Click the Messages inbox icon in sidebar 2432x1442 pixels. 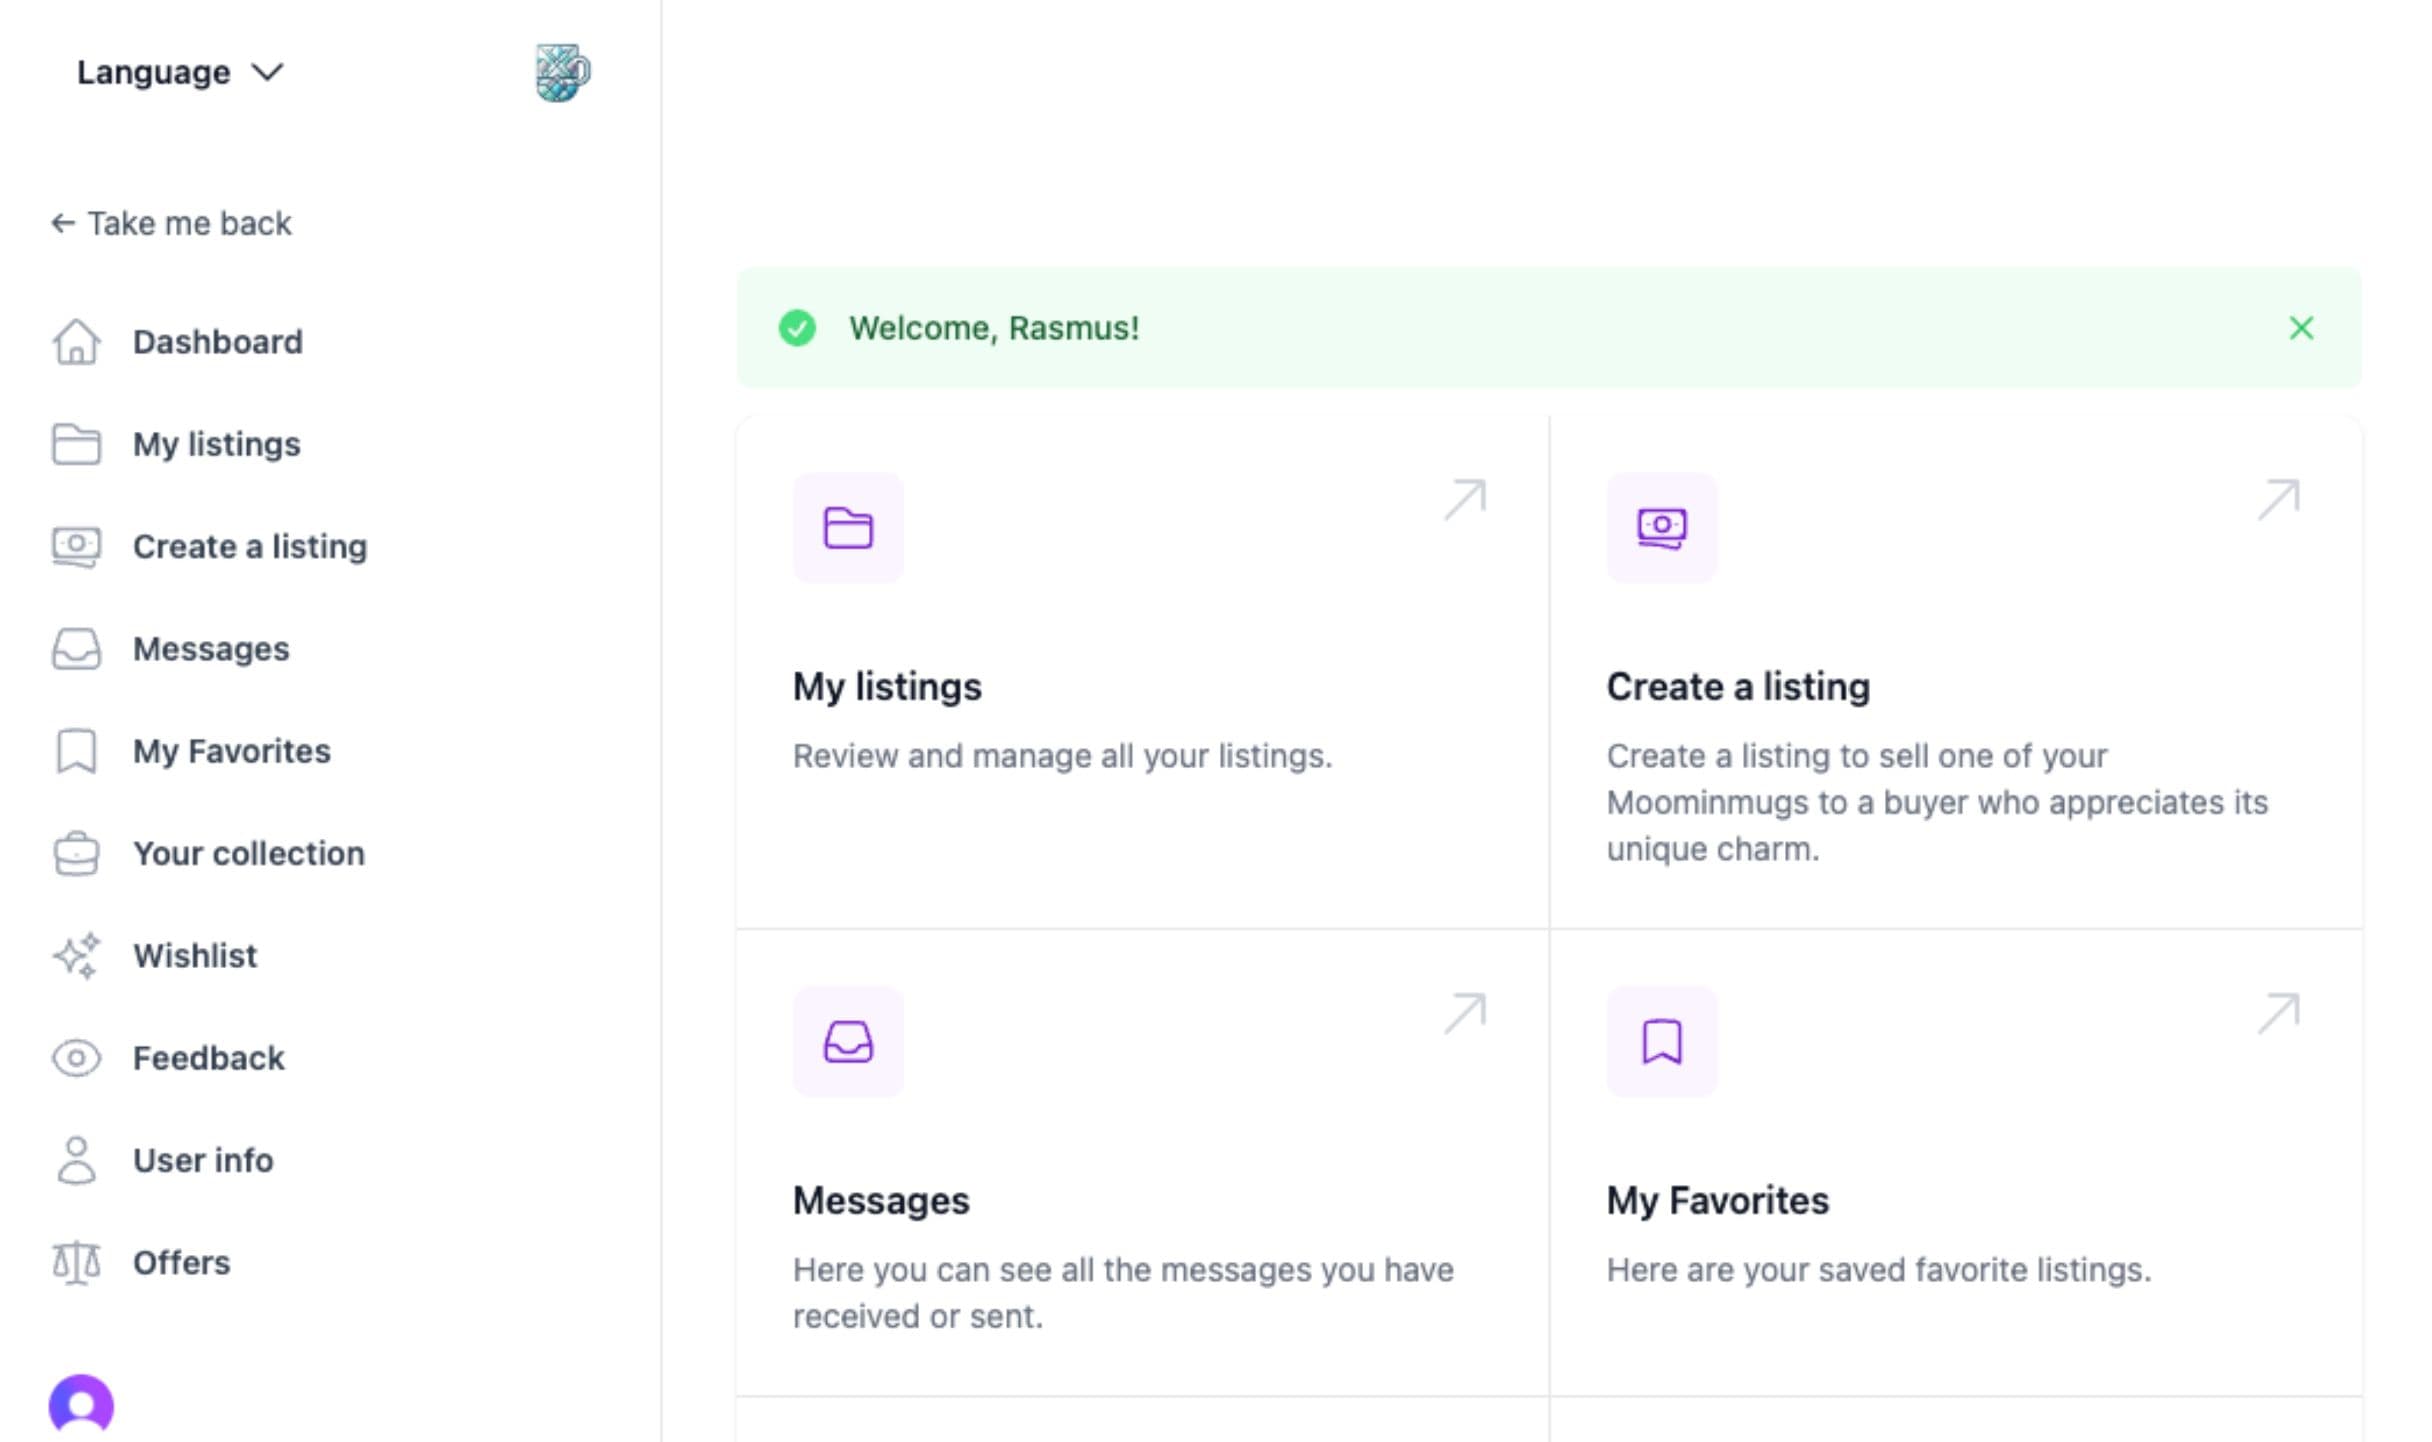point(76,649)
